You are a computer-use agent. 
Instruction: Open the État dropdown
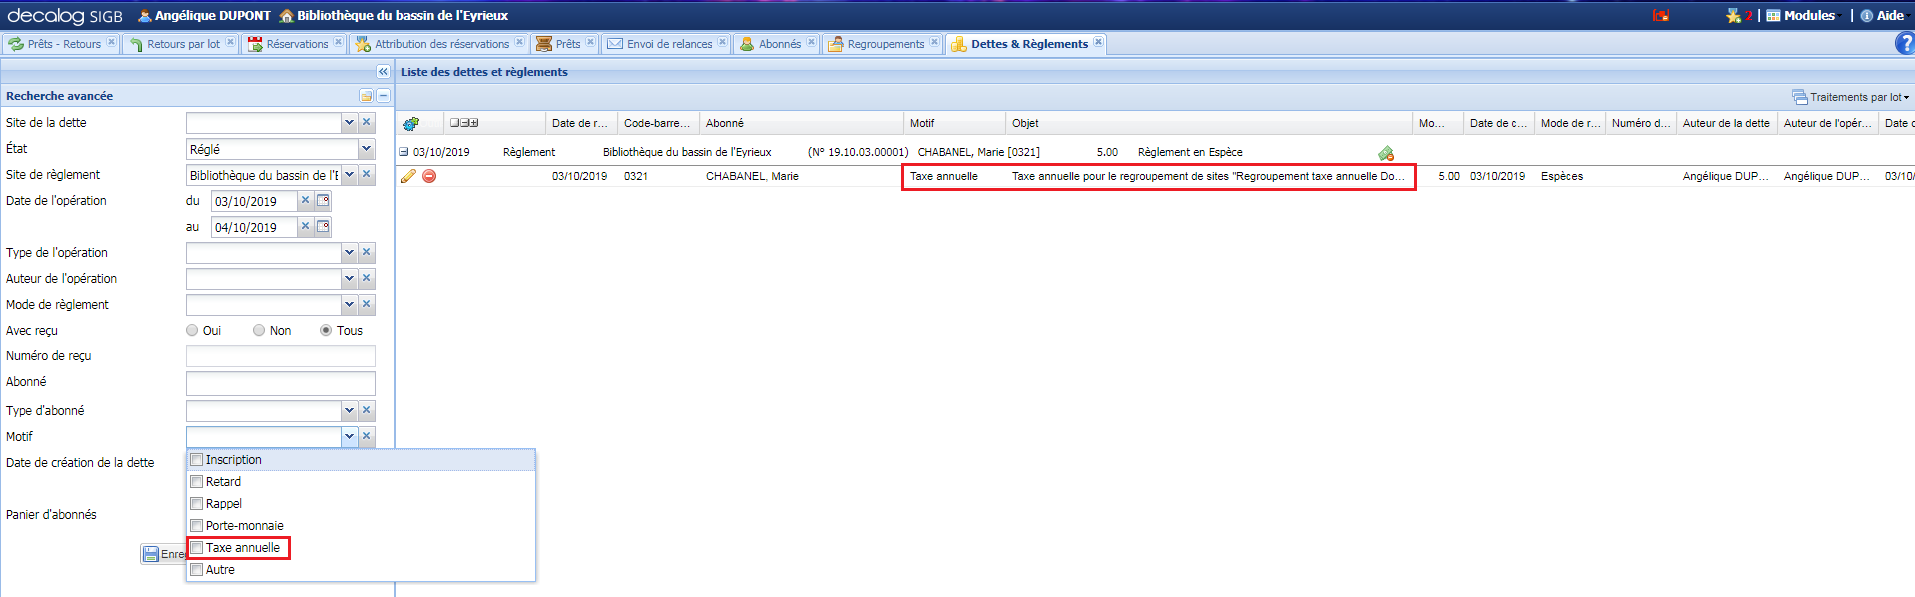[366, 149]
